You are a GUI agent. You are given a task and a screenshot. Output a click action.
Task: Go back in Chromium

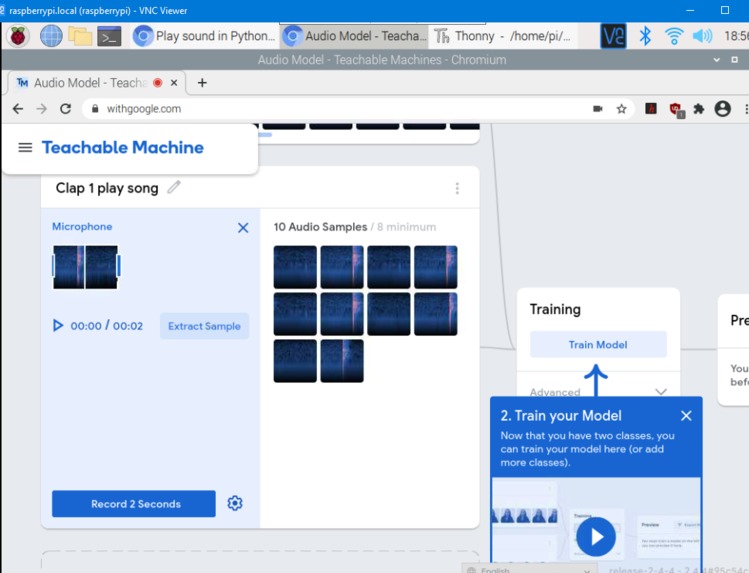pyautogui.click(x=18, y=109)
